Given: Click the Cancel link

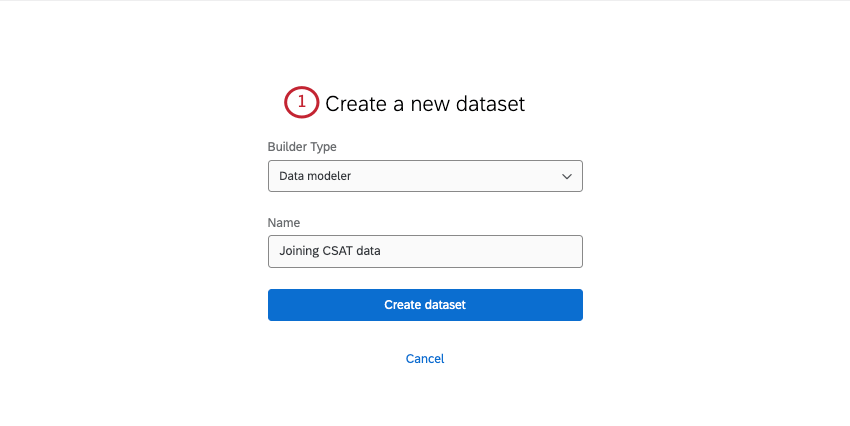Looking at the screenshot, I should coord(425,359).
